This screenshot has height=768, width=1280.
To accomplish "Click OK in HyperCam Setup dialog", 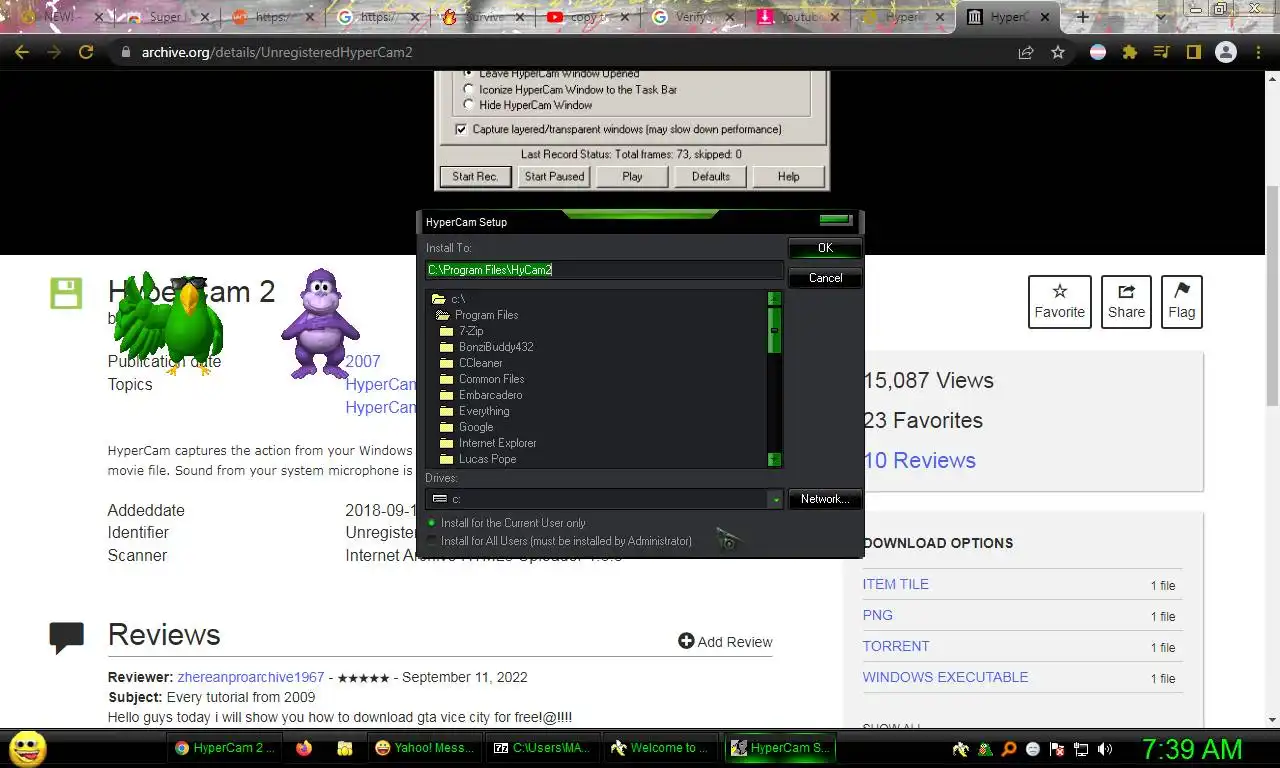I will click(x=825, y=248).
